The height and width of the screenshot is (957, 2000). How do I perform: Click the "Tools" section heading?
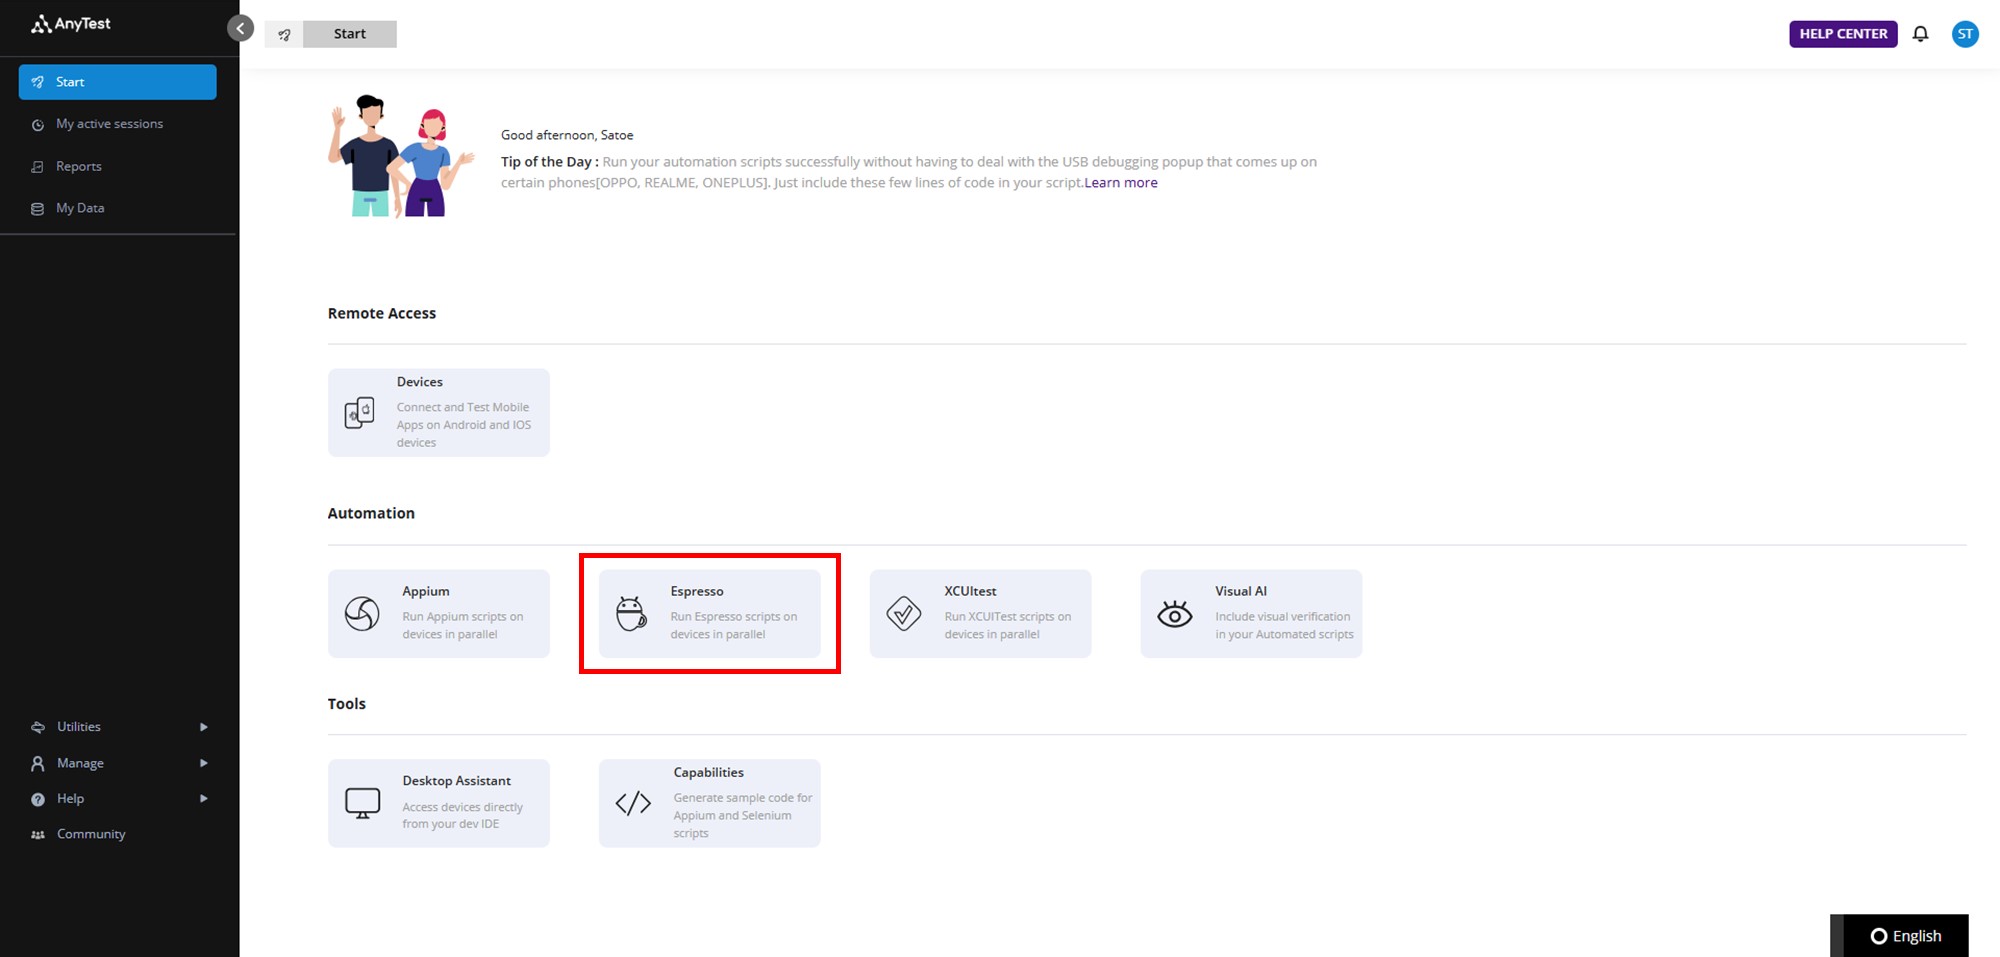point(347,704)
